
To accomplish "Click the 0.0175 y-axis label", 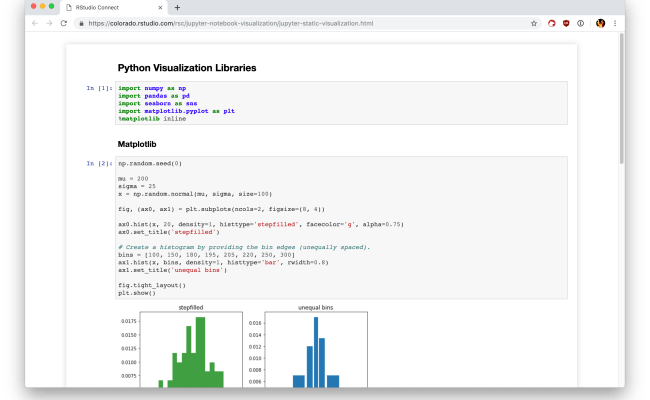I will click(129, 321).
